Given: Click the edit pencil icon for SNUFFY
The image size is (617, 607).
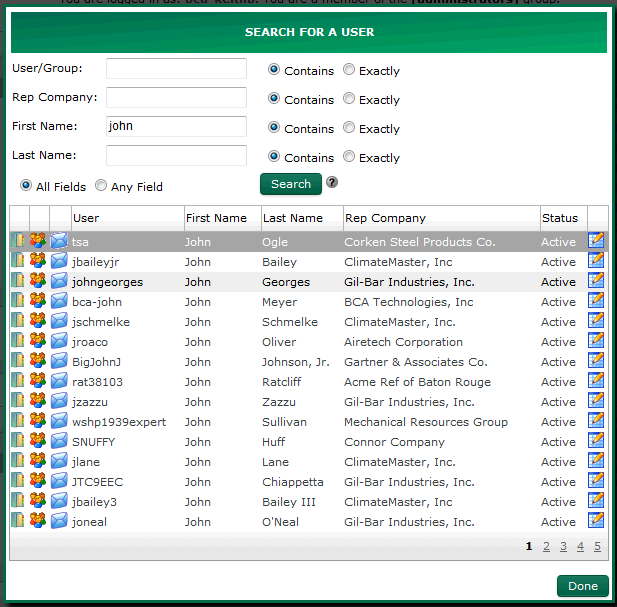Looking at the screenshot, I should point(596,441).
